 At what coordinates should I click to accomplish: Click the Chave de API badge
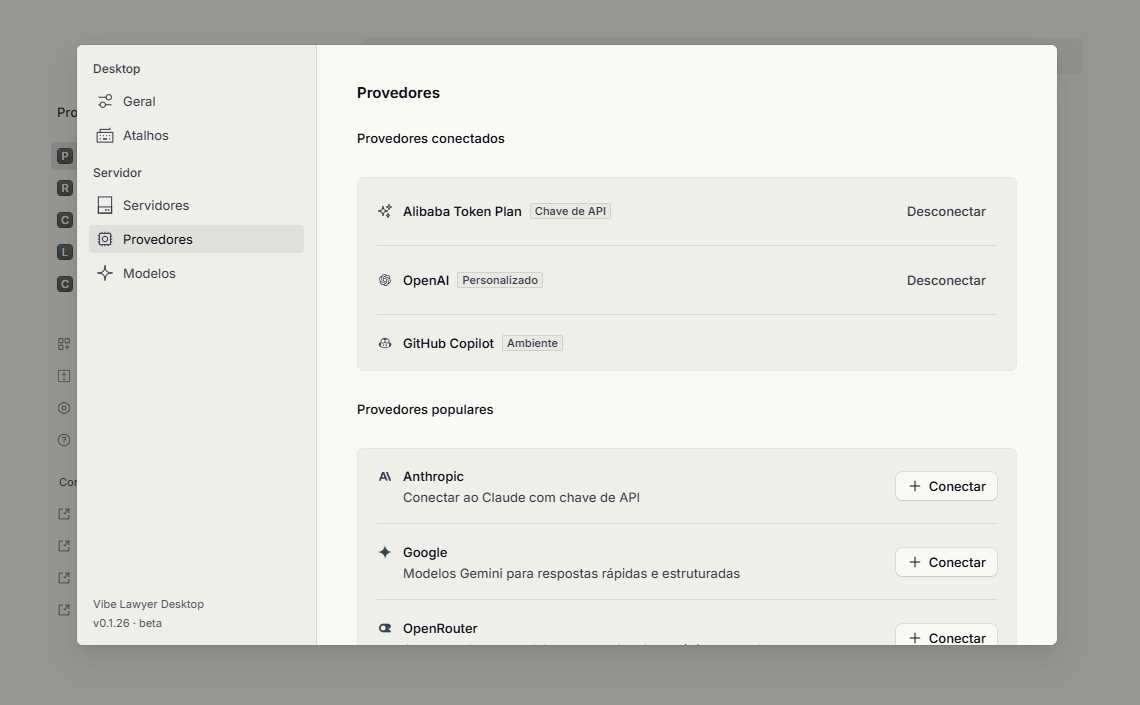point(570,212)
